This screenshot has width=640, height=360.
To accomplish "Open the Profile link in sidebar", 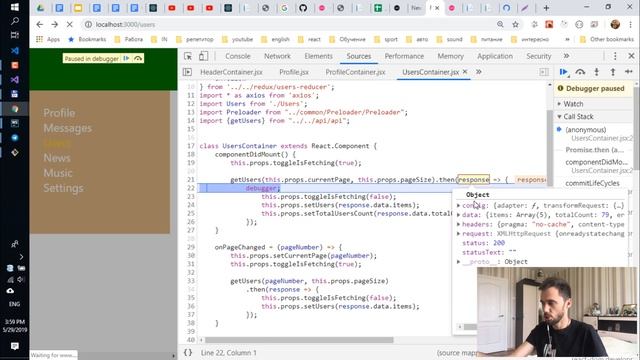I will [59, 113].
